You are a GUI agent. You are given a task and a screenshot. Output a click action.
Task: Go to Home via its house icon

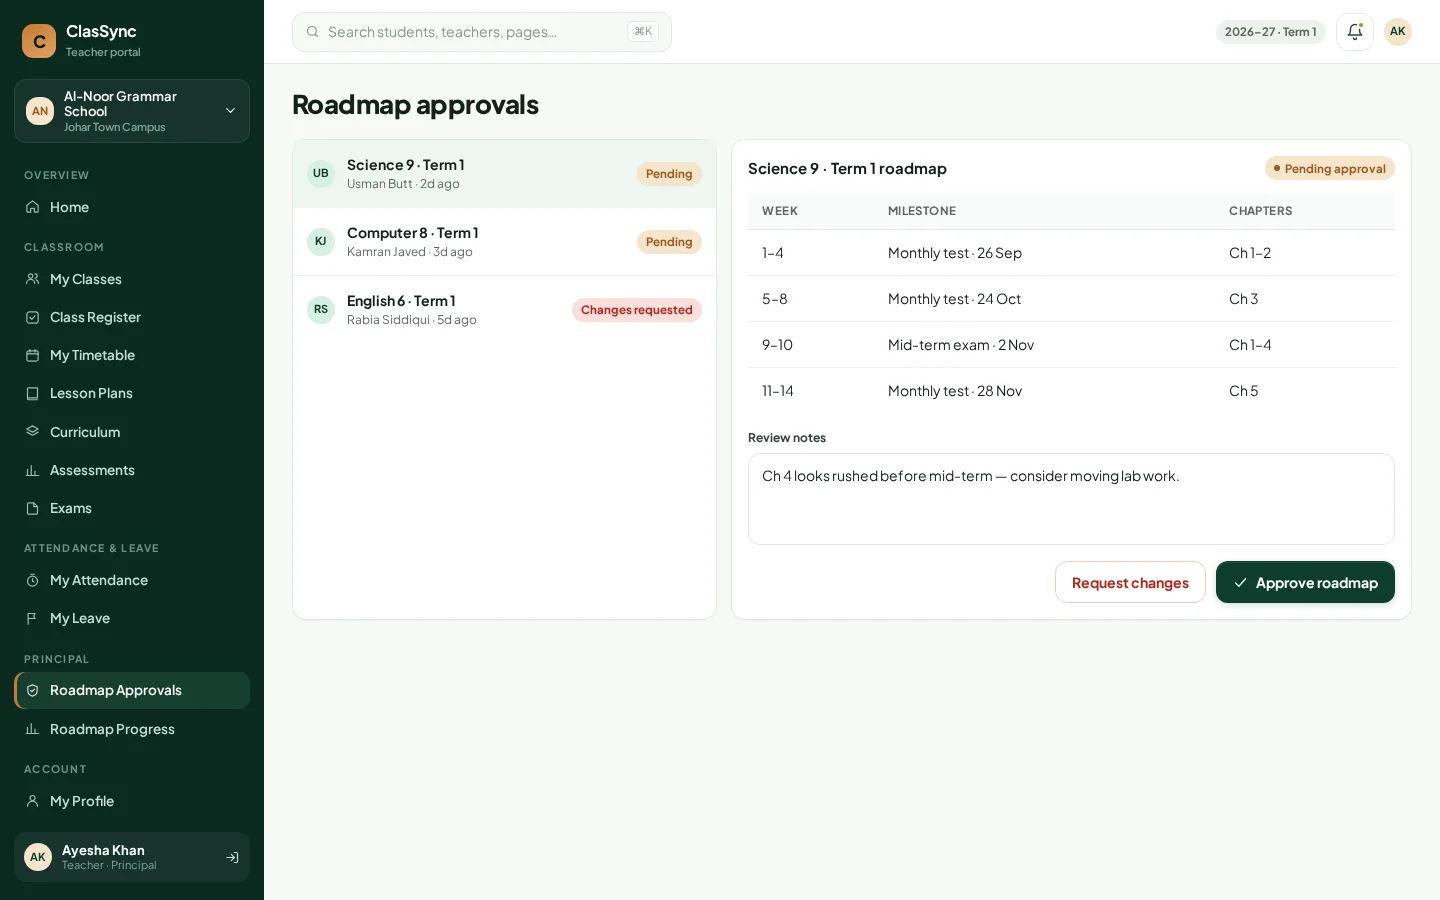click(x=32, y=207)
